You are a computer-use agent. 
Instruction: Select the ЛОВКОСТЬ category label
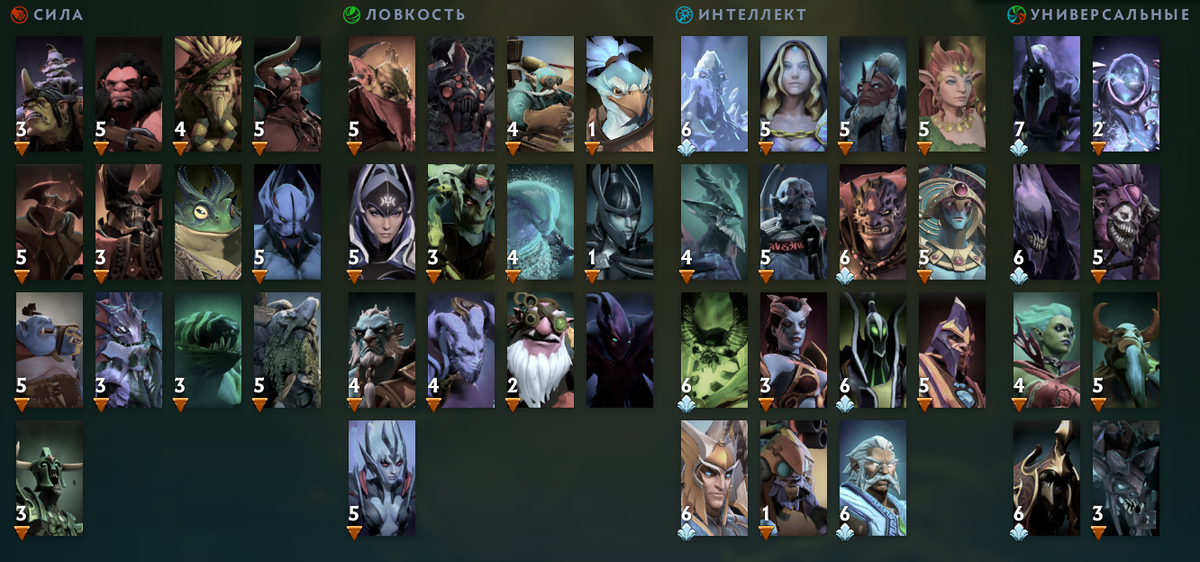coord(415,14)
